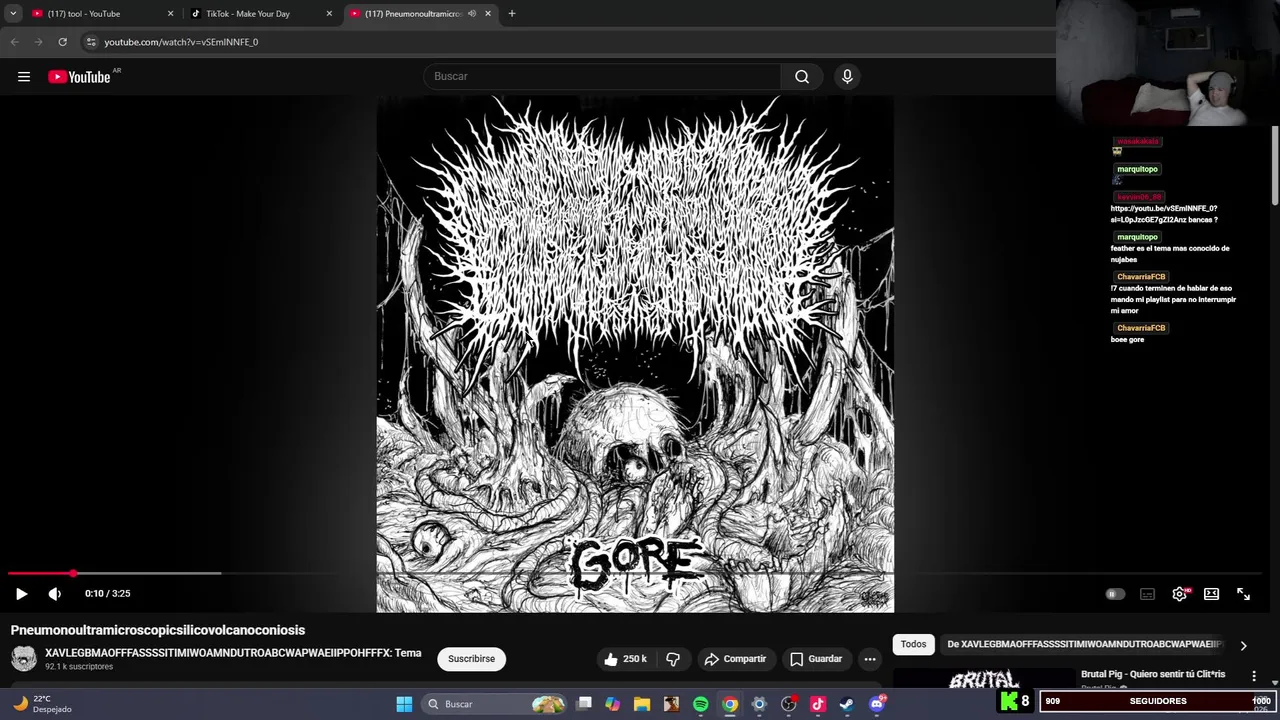
Task: Dislike the video thumbs-down
Action: point(673,659)
